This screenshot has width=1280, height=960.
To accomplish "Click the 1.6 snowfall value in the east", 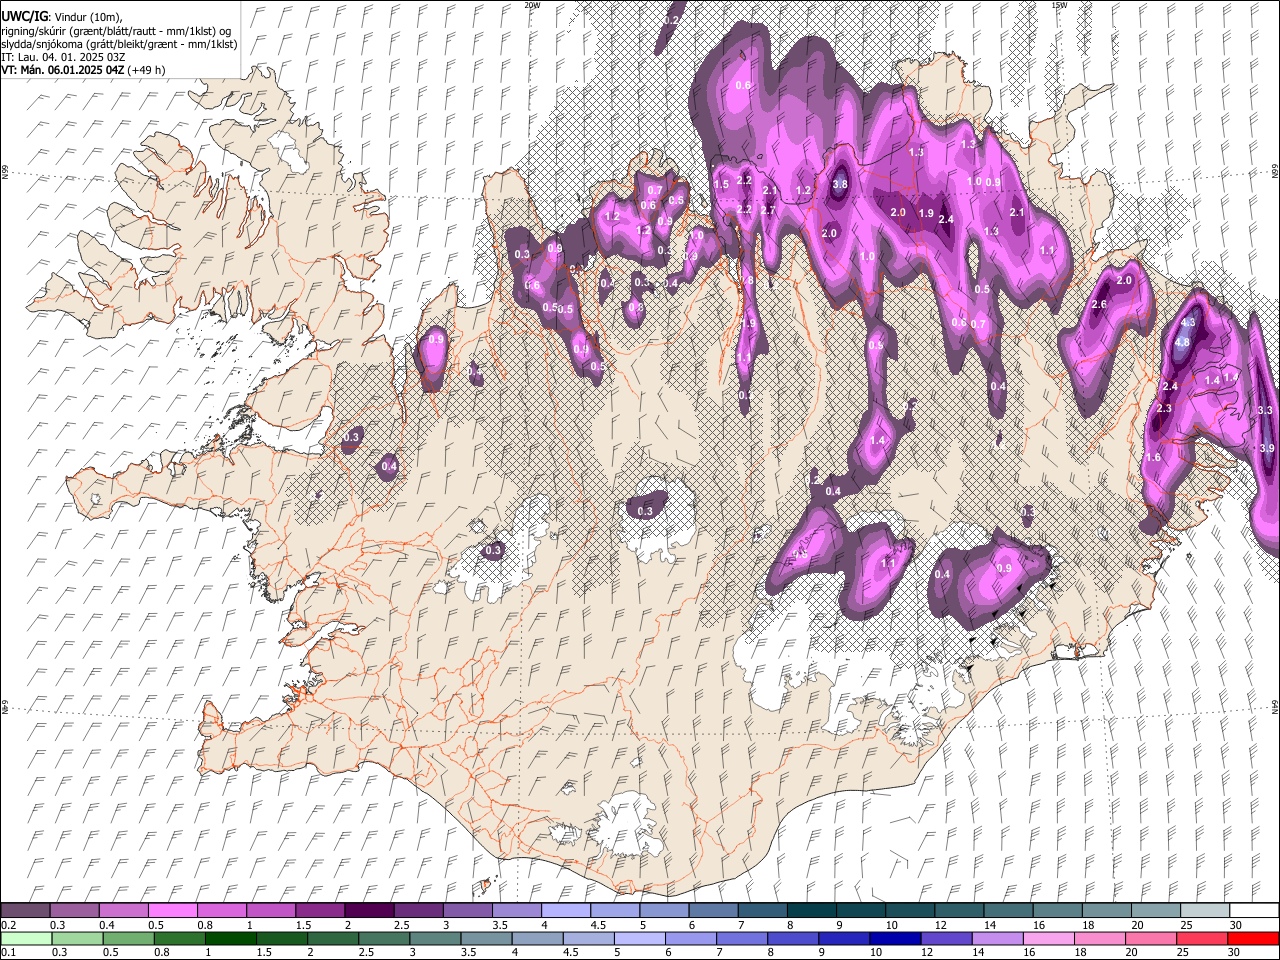I will coord(1153,457).
